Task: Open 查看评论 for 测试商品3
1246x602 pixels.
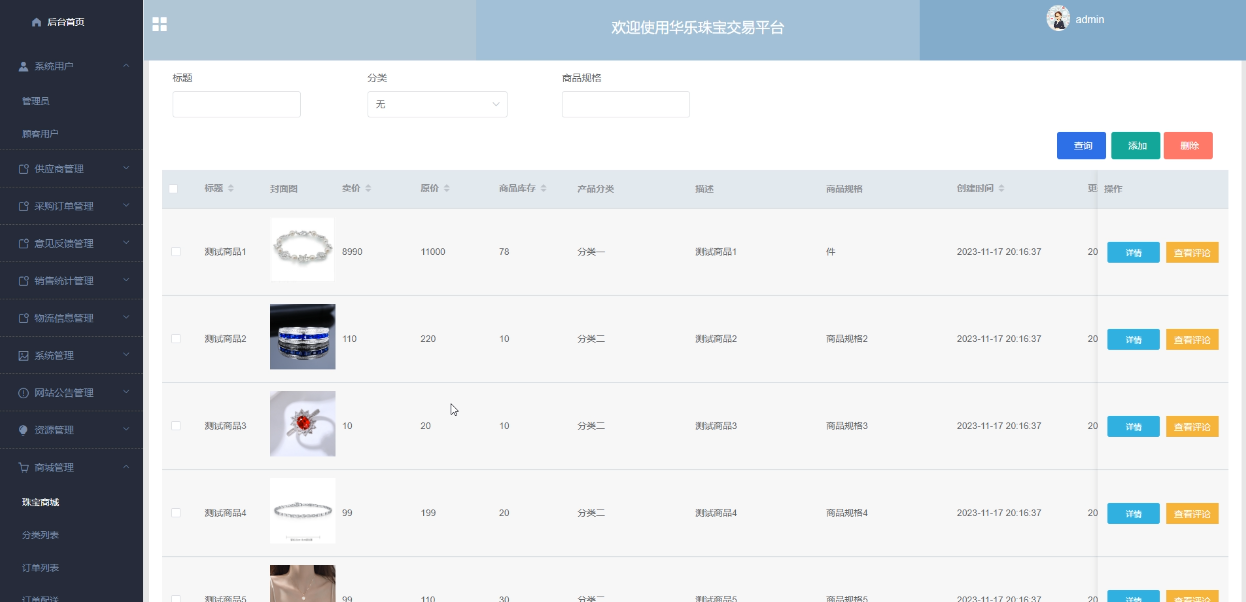Action: click(1192, 427)
